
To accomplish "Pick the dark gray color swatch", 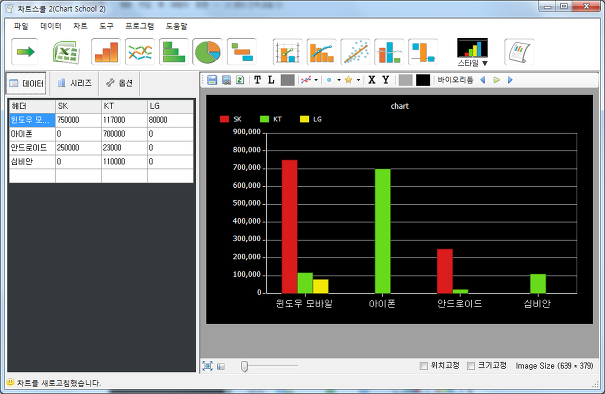I will (287, 80).
